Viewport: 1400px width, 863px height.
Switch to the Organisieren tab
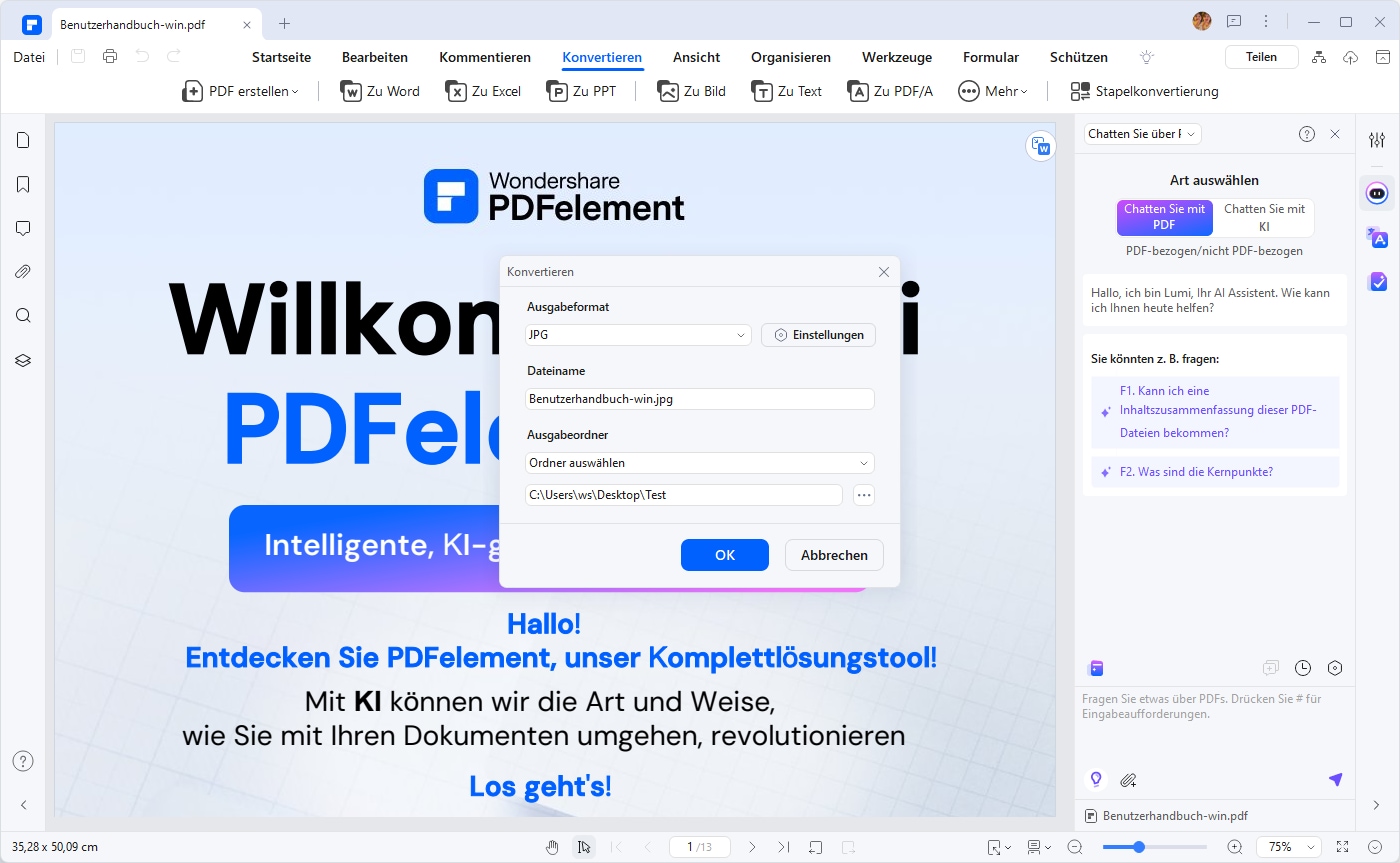791,57
